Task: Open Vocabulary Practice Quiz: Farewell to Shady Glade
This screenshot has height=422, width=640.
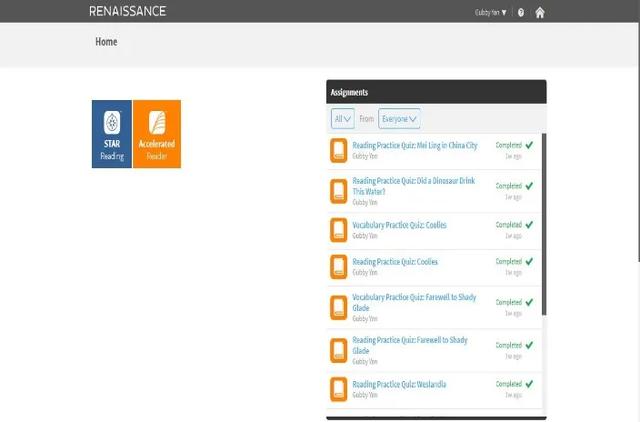Action: pyautogui.click(x=414, y=302)
